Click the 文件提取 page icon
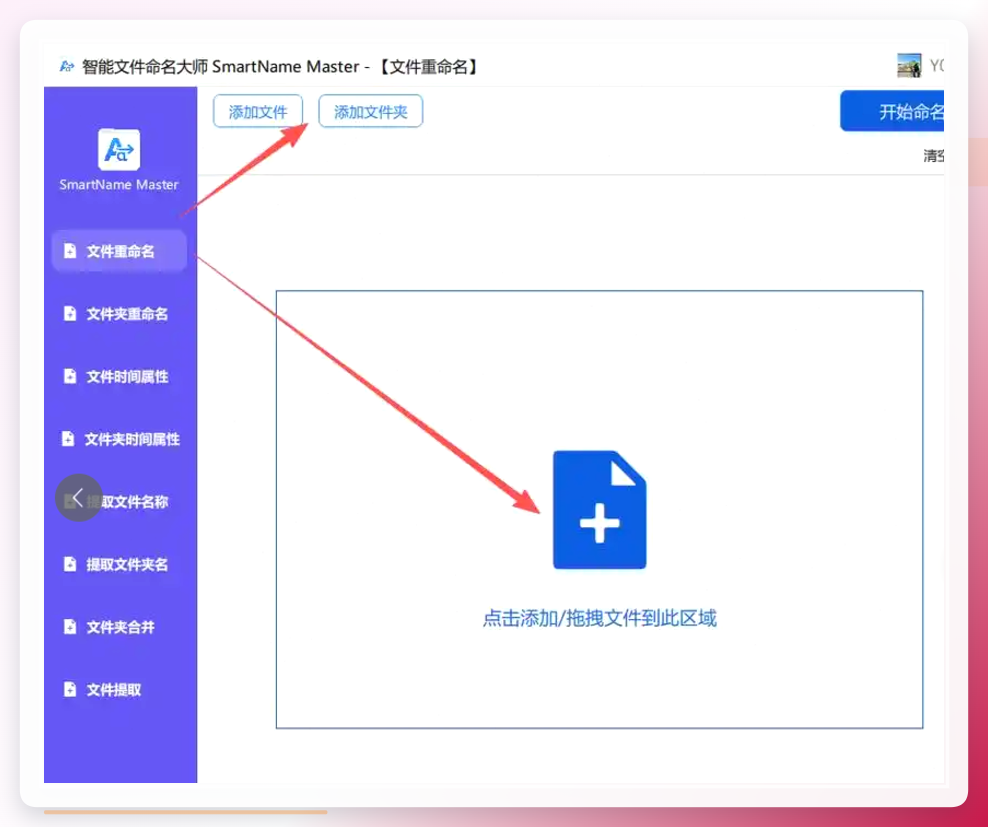Image resolution: width=988 pixels, height=827 pixels. tap(70, 689)
